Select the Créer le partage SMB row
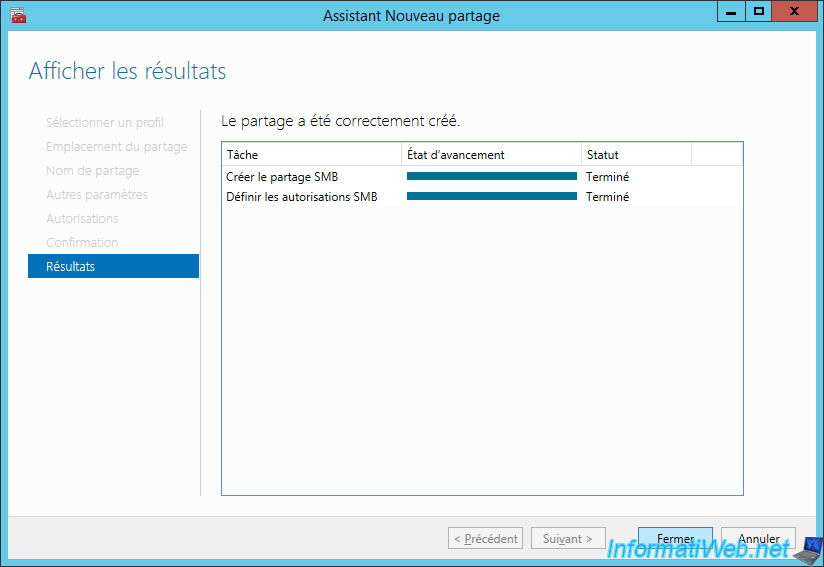Viewport: 824px width, 567px height. coord(482,177)
